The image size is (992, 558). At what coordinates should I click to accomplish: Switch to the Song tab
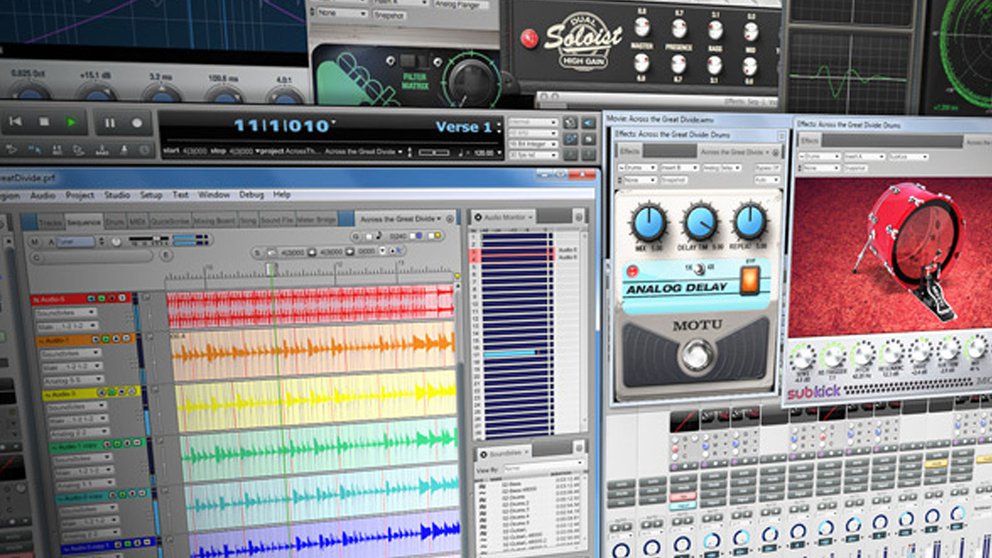[x=248, y=220]
